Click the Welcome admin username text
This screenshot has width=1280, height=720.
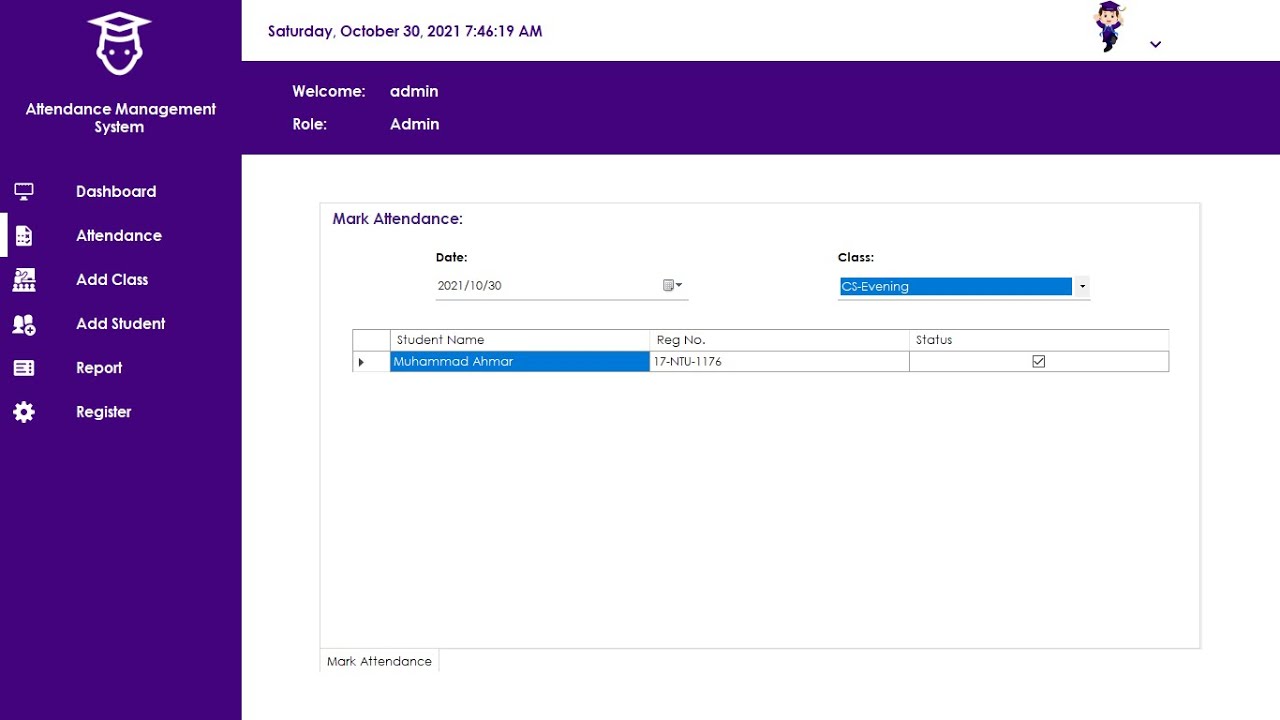coord(414,91)
